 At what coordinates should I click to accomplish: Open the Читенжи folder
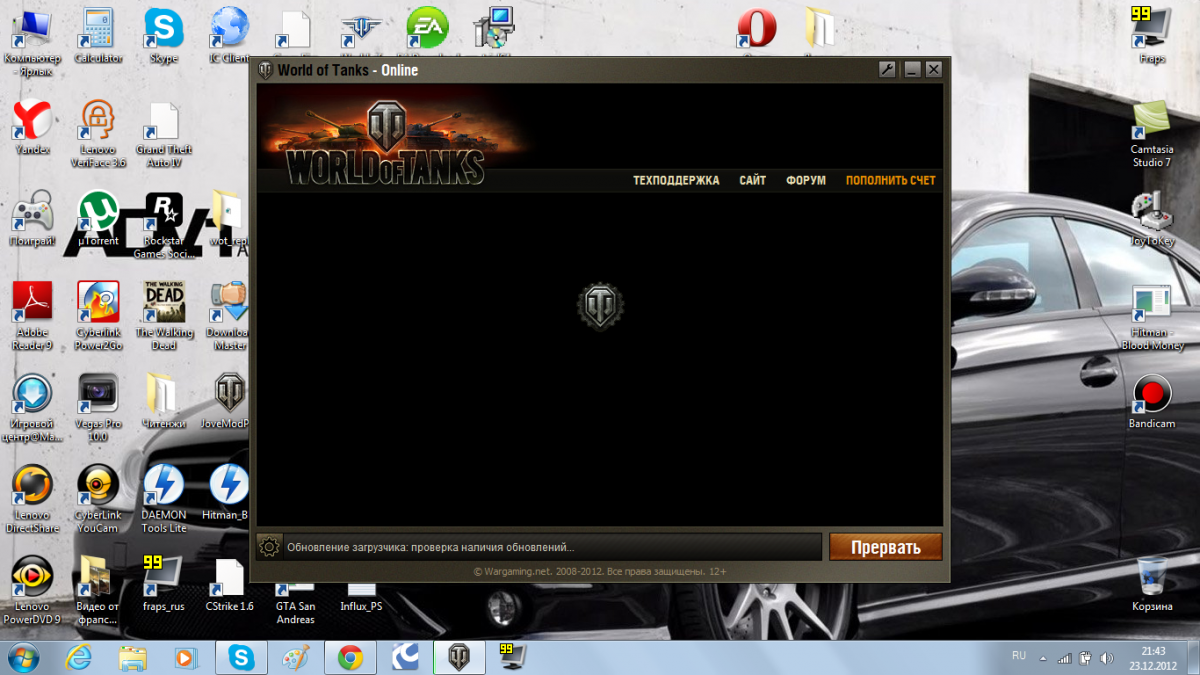point(163,400)
